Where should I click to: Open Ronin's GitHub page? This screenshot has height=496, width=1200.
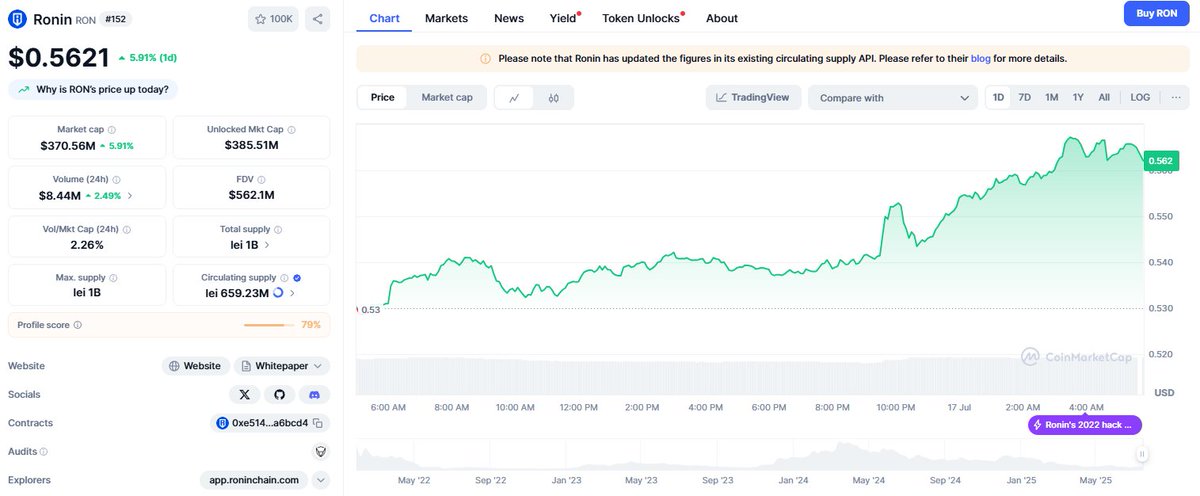coord(280,395)
